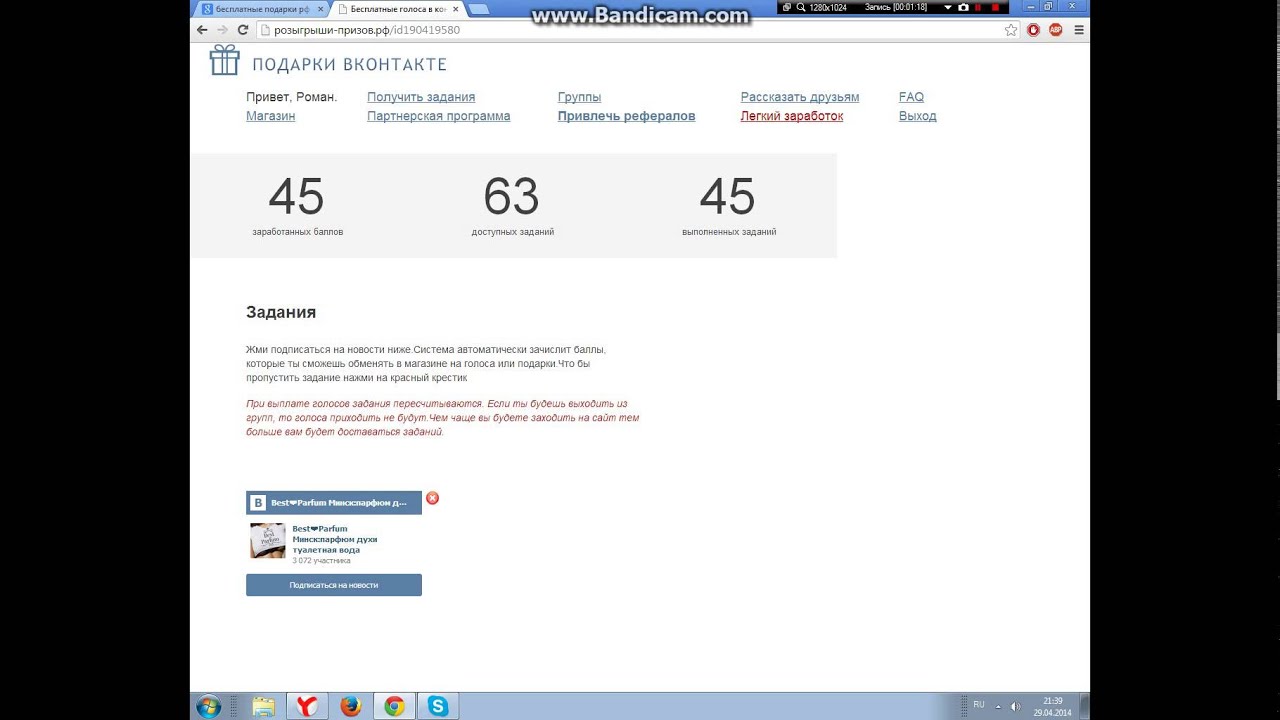The height and width of the screenshot is (720, 1280).
Task: Reload the page with the refresh icon
Action: click(242, 30)
